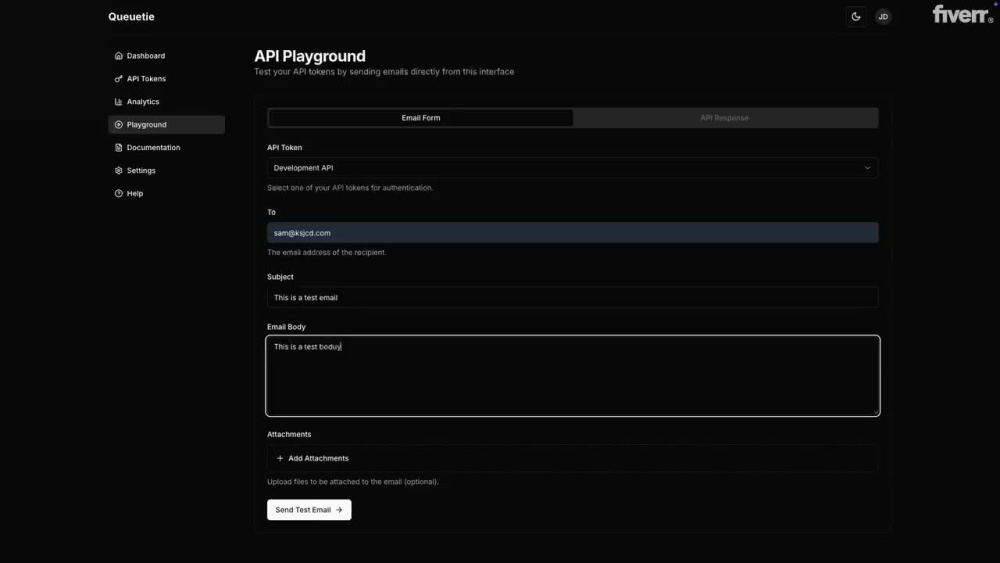This screenshot has height=563, width=1000.
Task: Open the Help page
Action: pos(166,194)
